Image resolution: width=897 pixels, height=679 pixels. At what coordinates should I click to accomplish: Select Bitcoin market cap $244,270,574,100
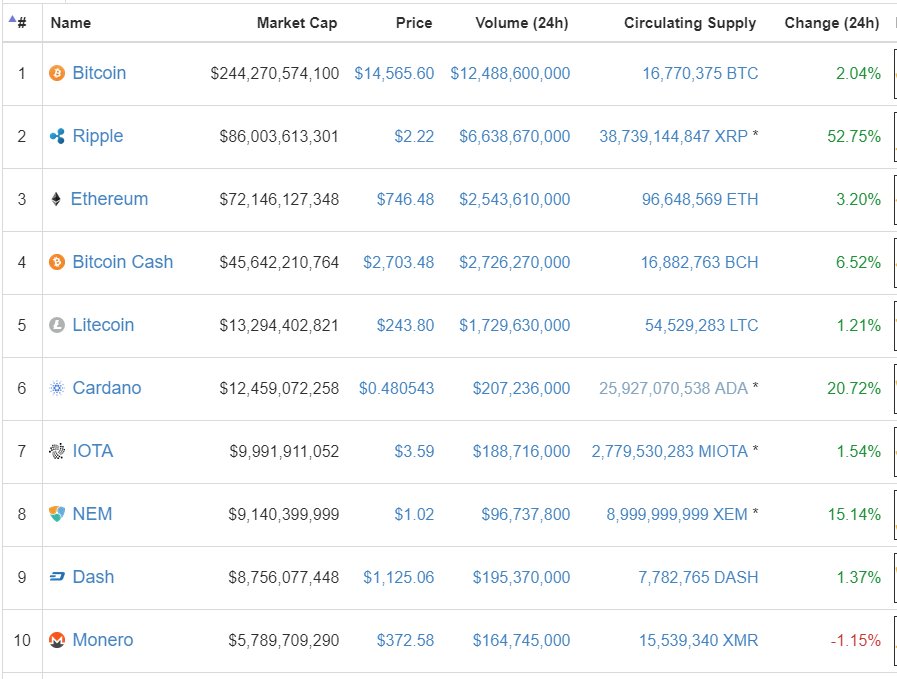[275, 73]
